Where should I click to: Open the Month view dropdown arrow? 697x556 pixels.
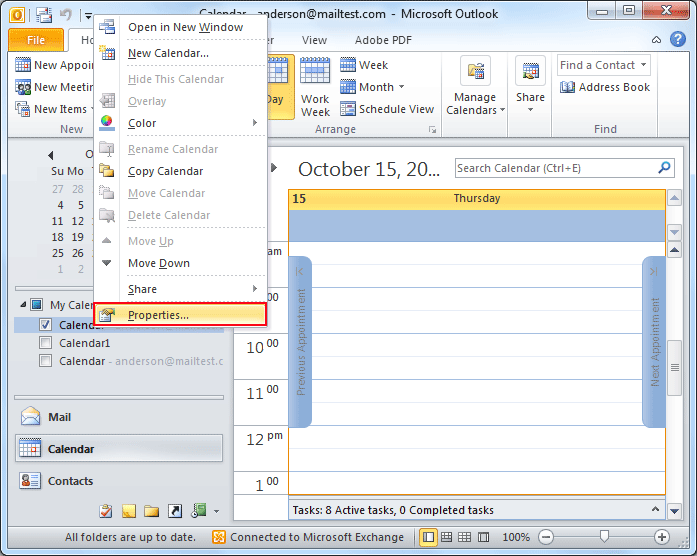coord(401,87)
